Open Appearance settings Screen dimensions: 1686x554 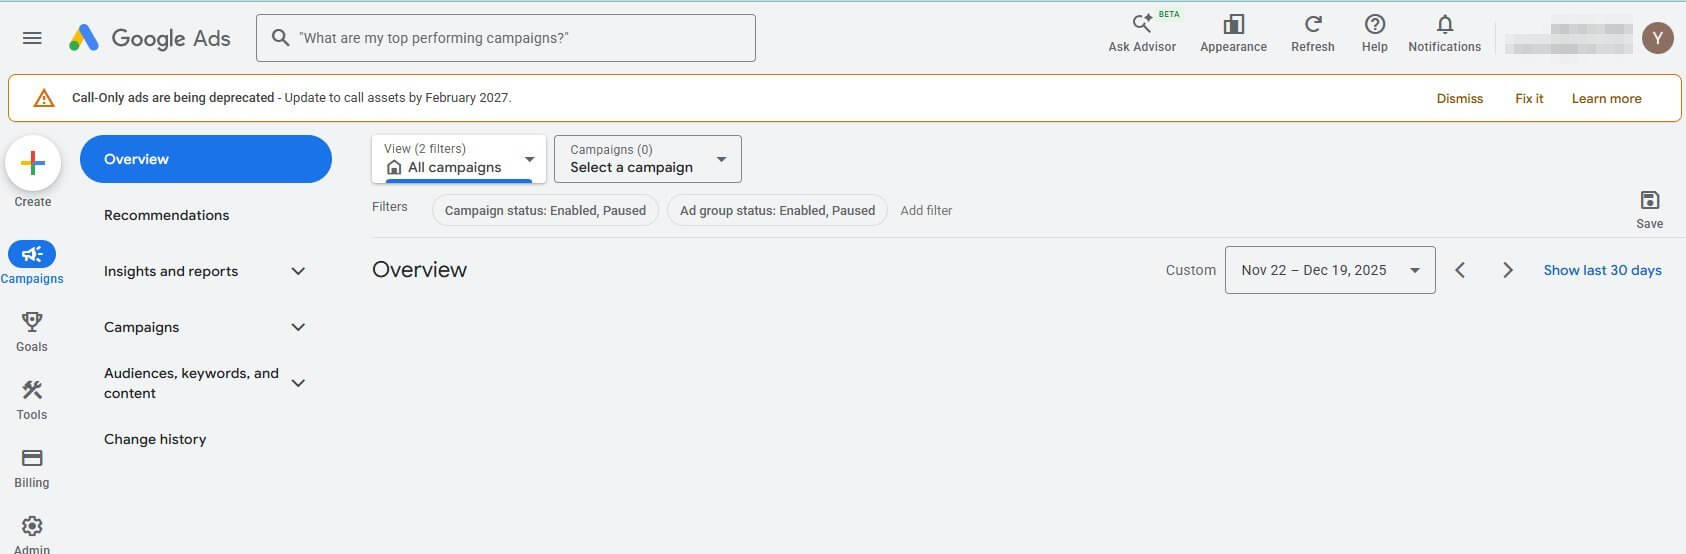pos(1233,33)
